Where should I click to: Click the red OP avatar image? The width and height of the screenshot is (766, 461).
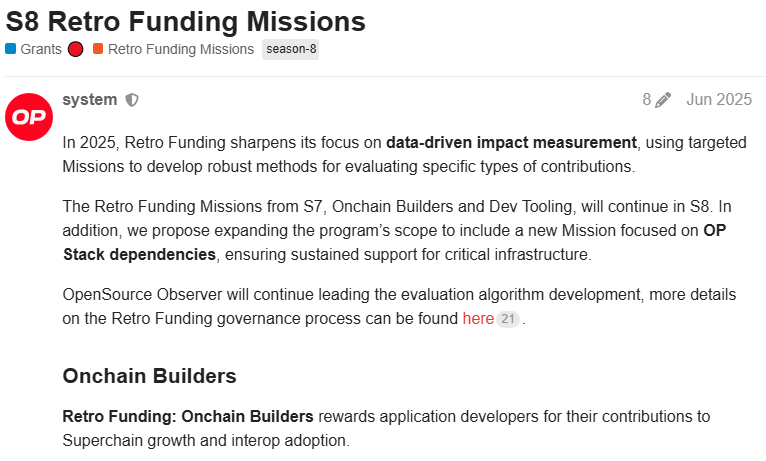click(x=29, y=117)
